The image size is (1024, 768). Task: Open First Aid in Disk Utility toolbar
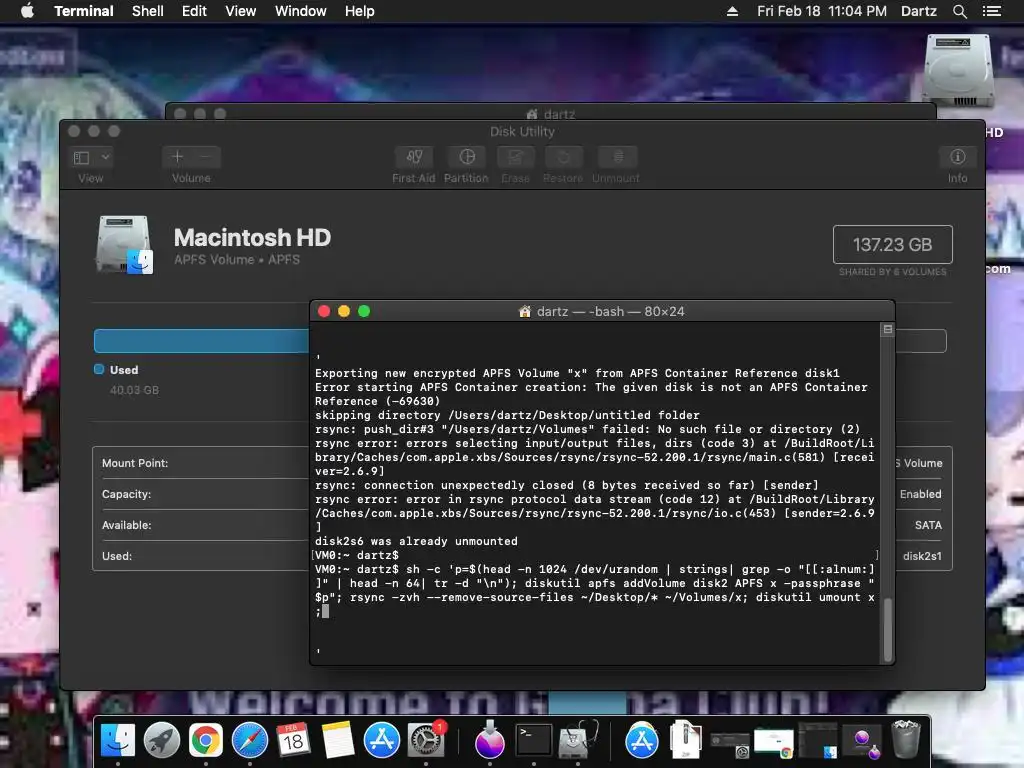pyautogui.click(x=413, y=157)
